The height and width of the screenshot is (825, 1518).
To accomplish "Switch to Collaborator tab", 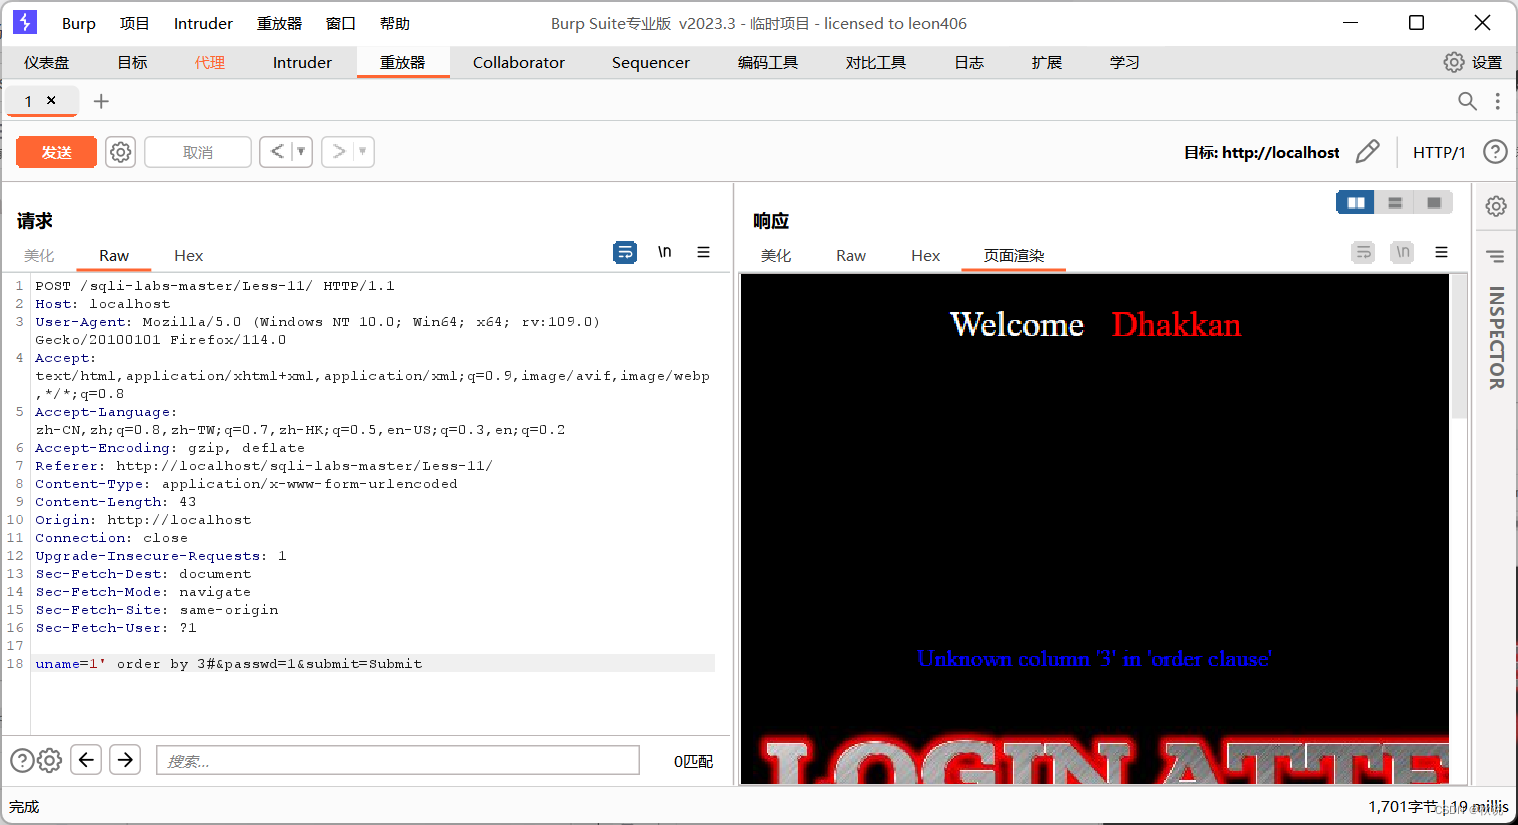I will 519,62.
